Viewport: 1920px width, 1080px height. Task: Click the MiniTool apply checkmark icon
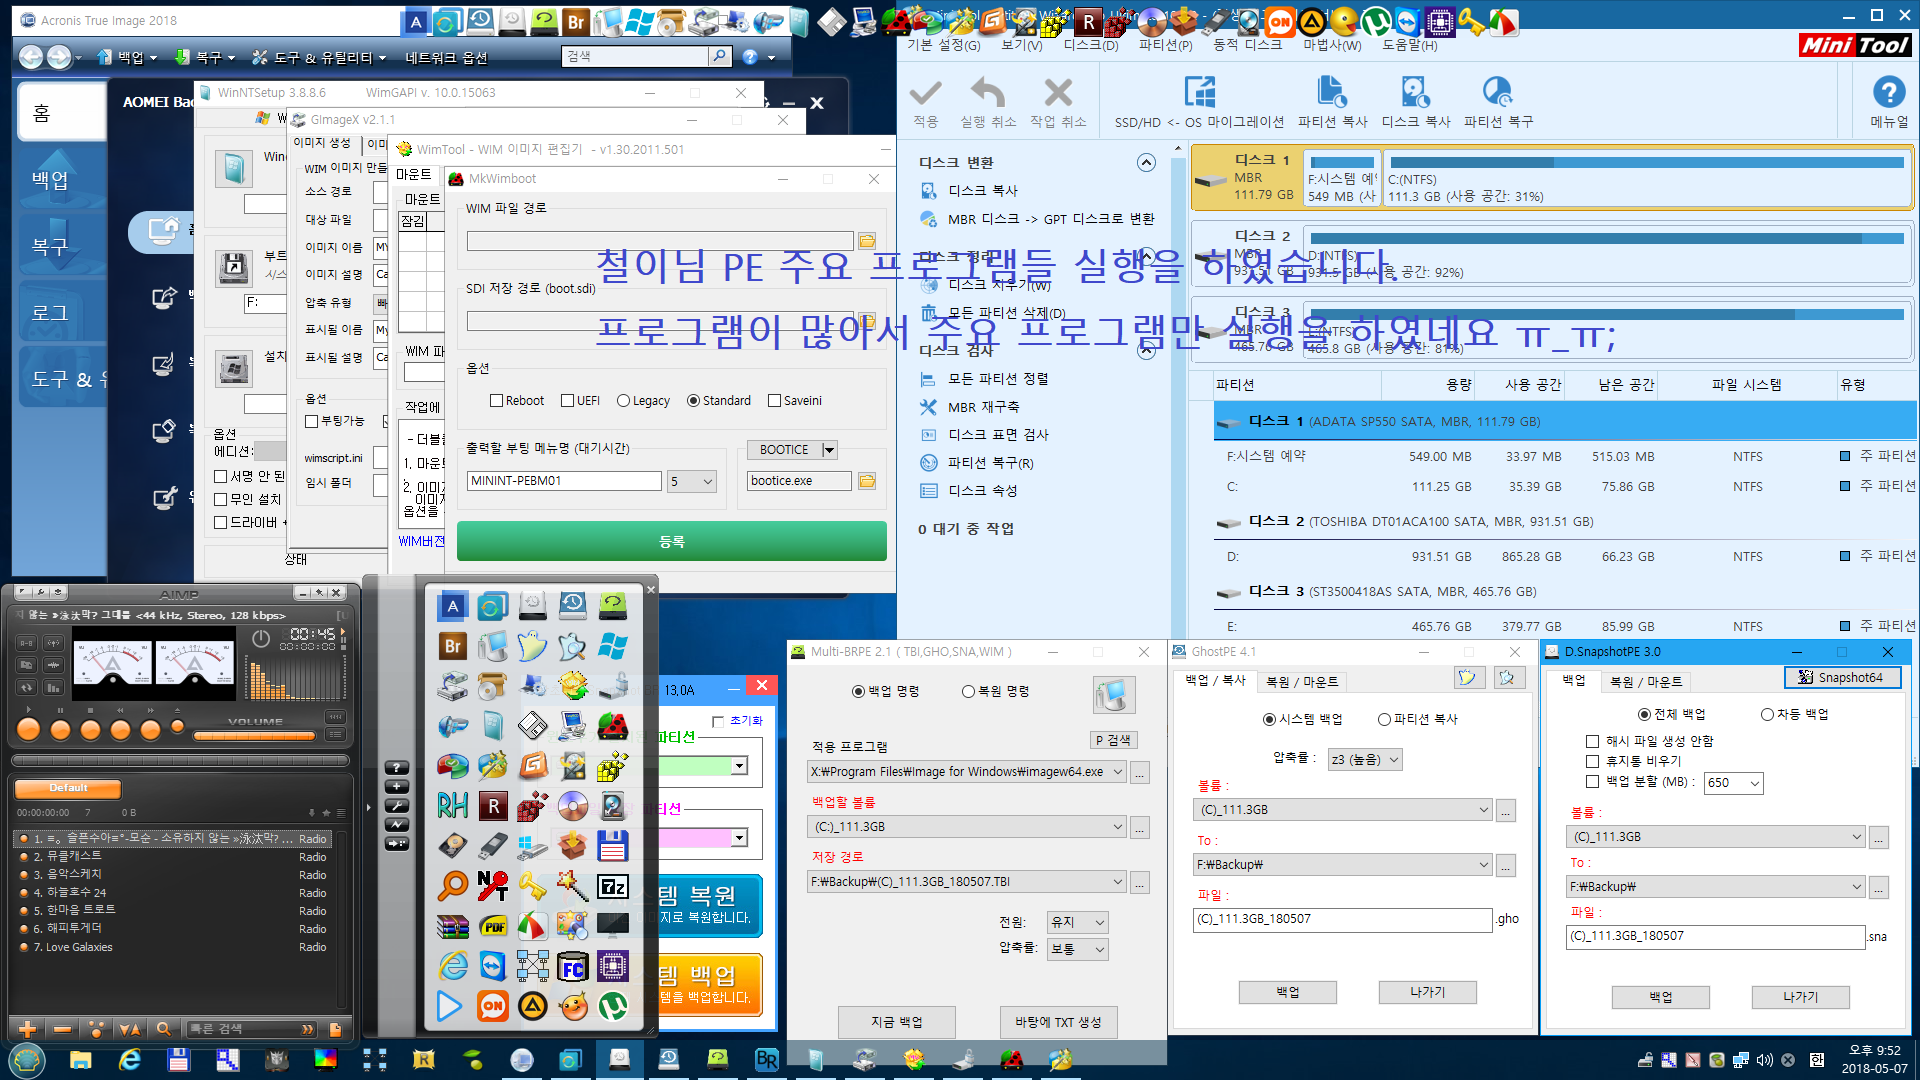pos(926,93)
